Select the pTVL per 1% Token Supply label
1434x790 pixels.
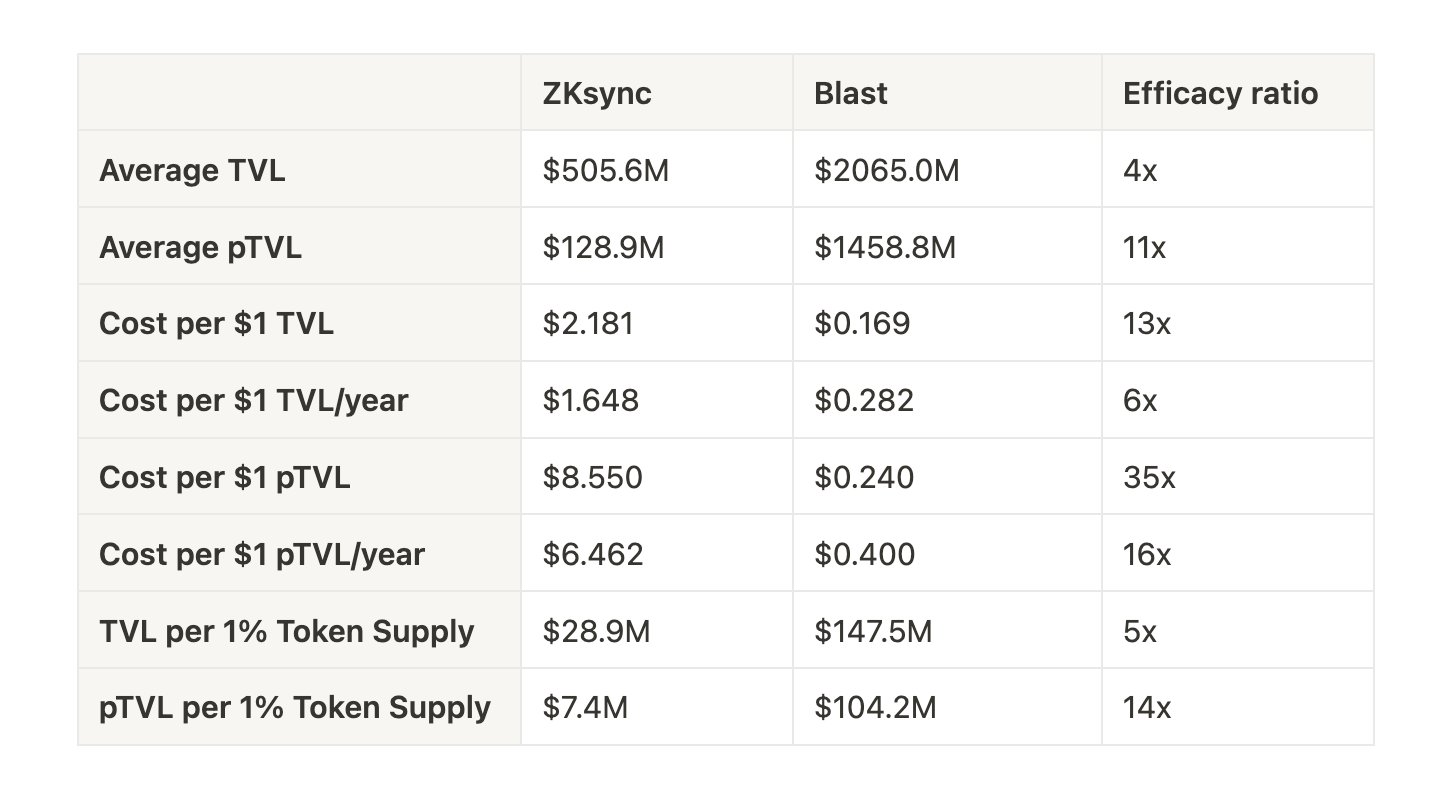[x=295, y=708]
